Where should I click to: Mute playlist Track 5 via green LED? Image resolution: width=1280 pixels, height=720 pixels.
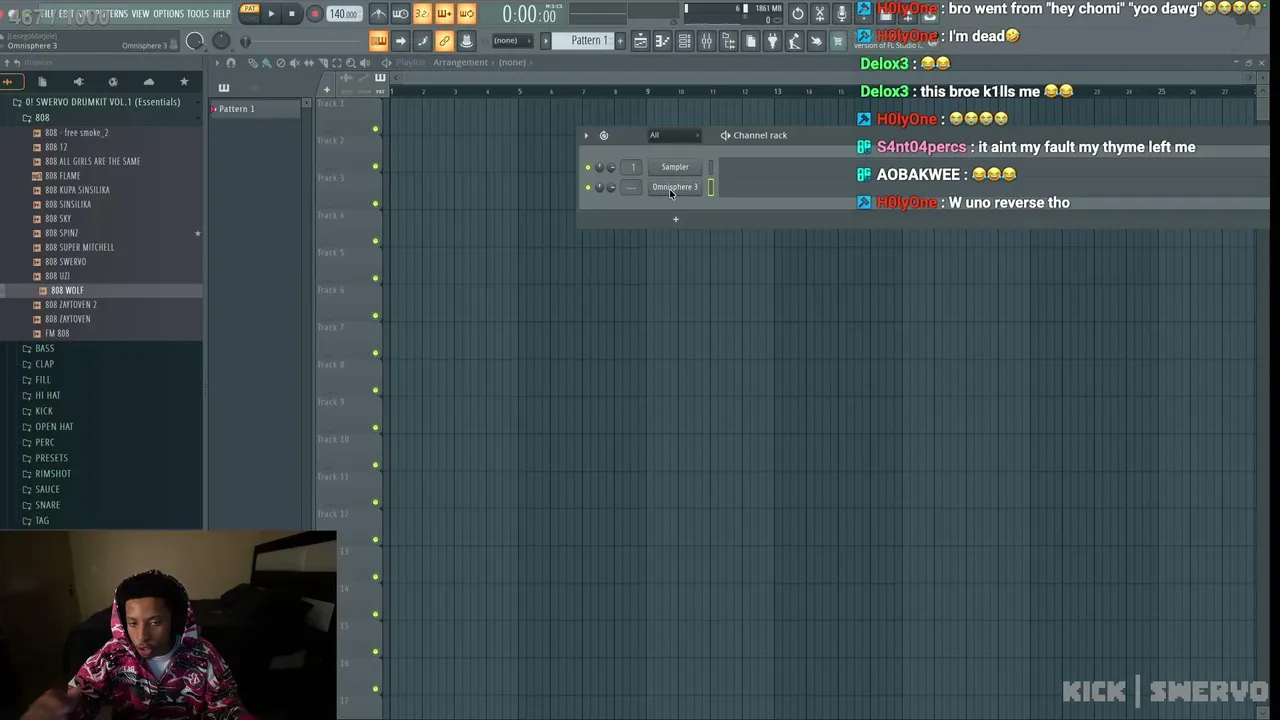376,278
